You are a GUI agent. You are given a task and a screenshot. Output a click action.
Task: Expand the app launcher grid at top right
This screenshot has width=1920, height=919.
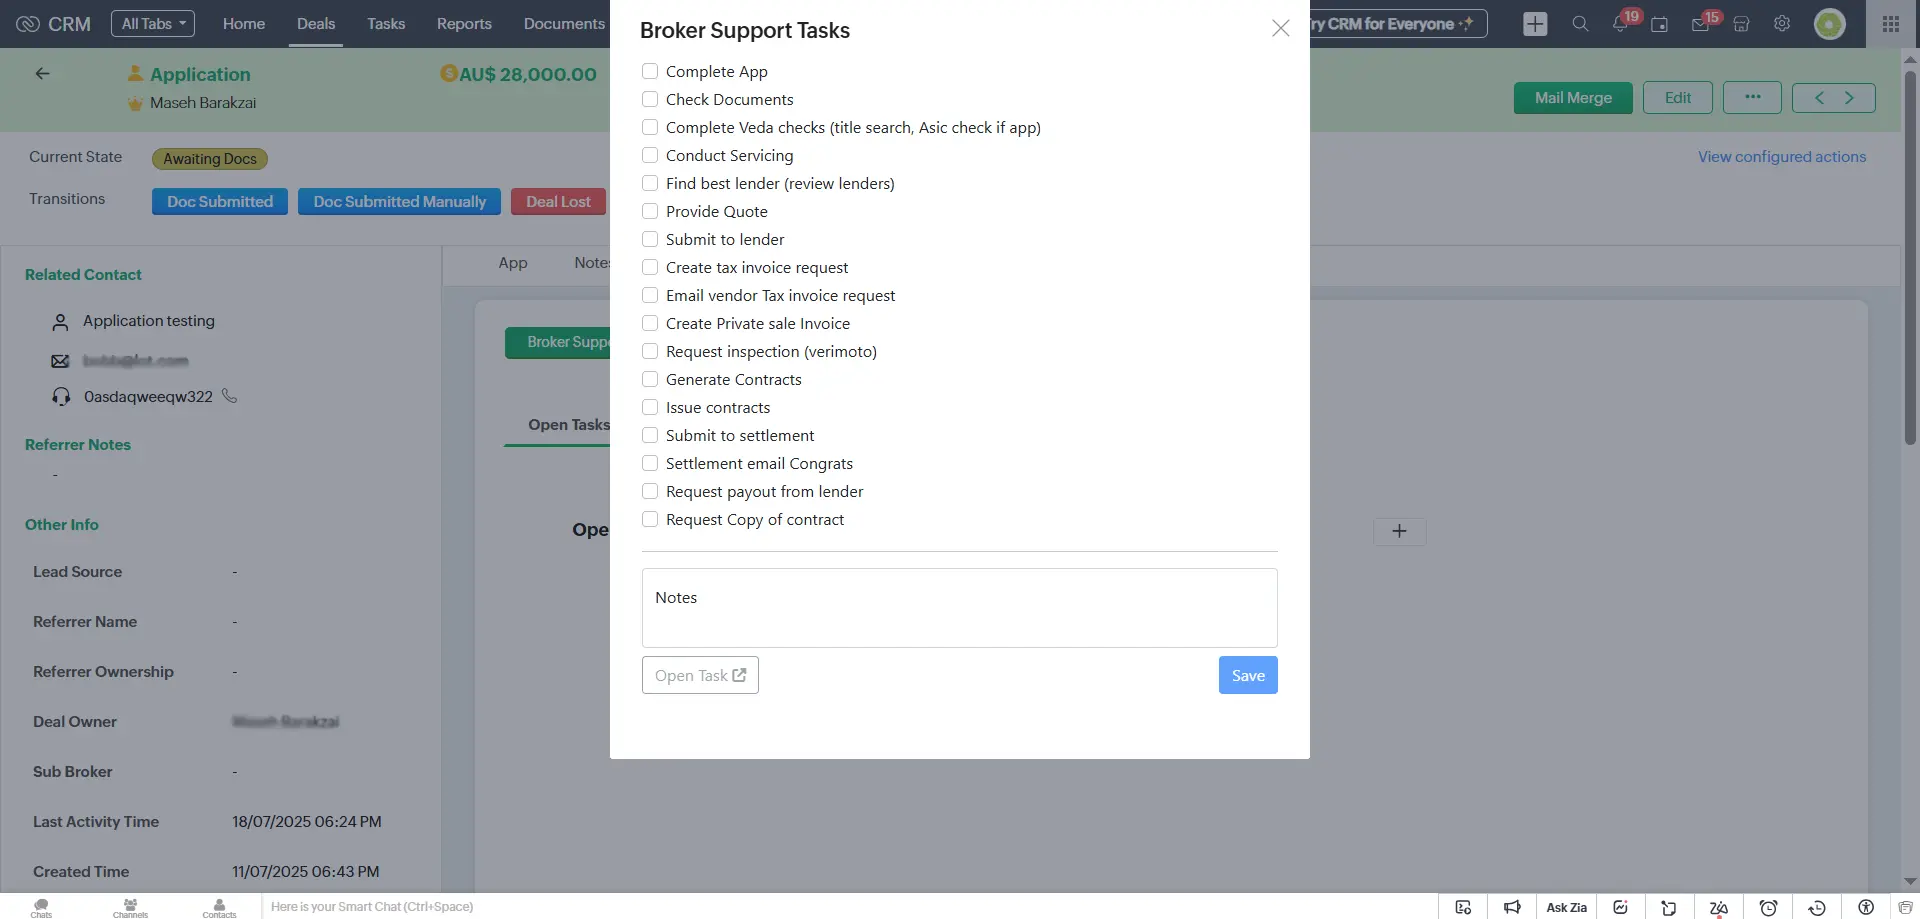[1890, 23]
